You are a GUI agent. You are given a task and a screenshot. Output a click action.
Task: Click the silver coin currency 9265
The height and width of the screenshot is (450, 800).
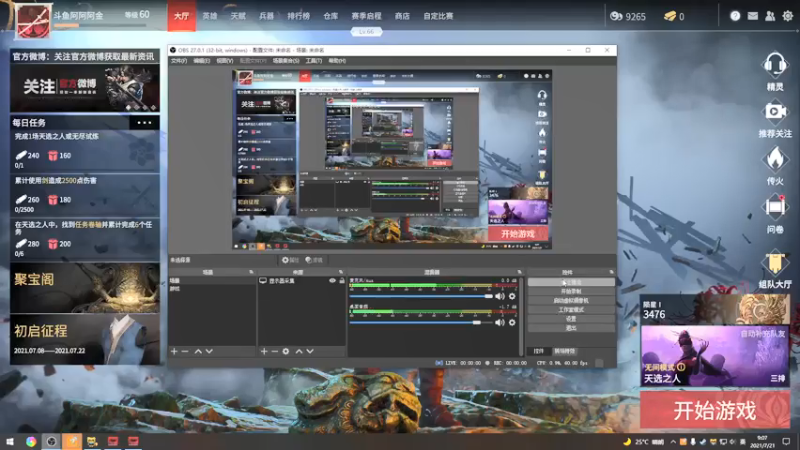(x=628, y=16)
